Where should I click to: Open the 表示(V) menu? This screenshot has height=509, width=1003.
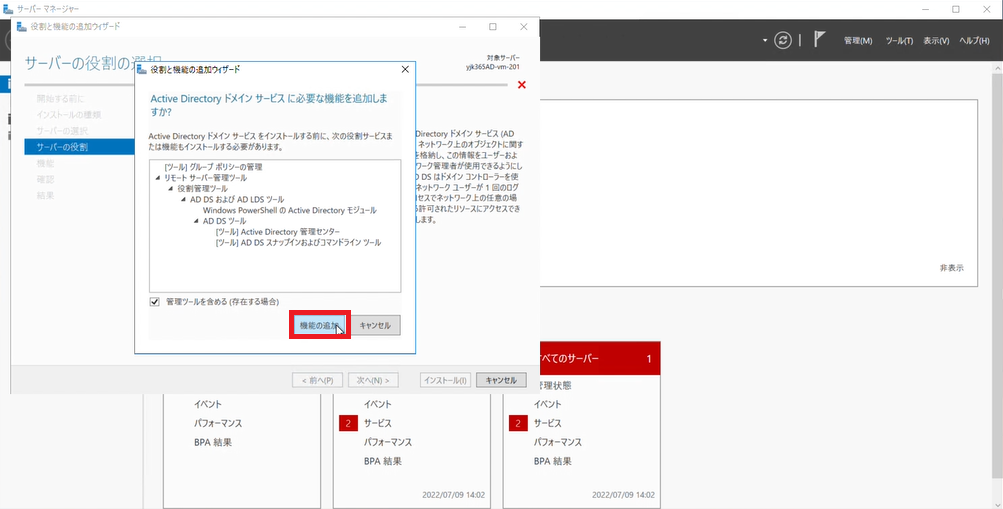pos(936,40)
